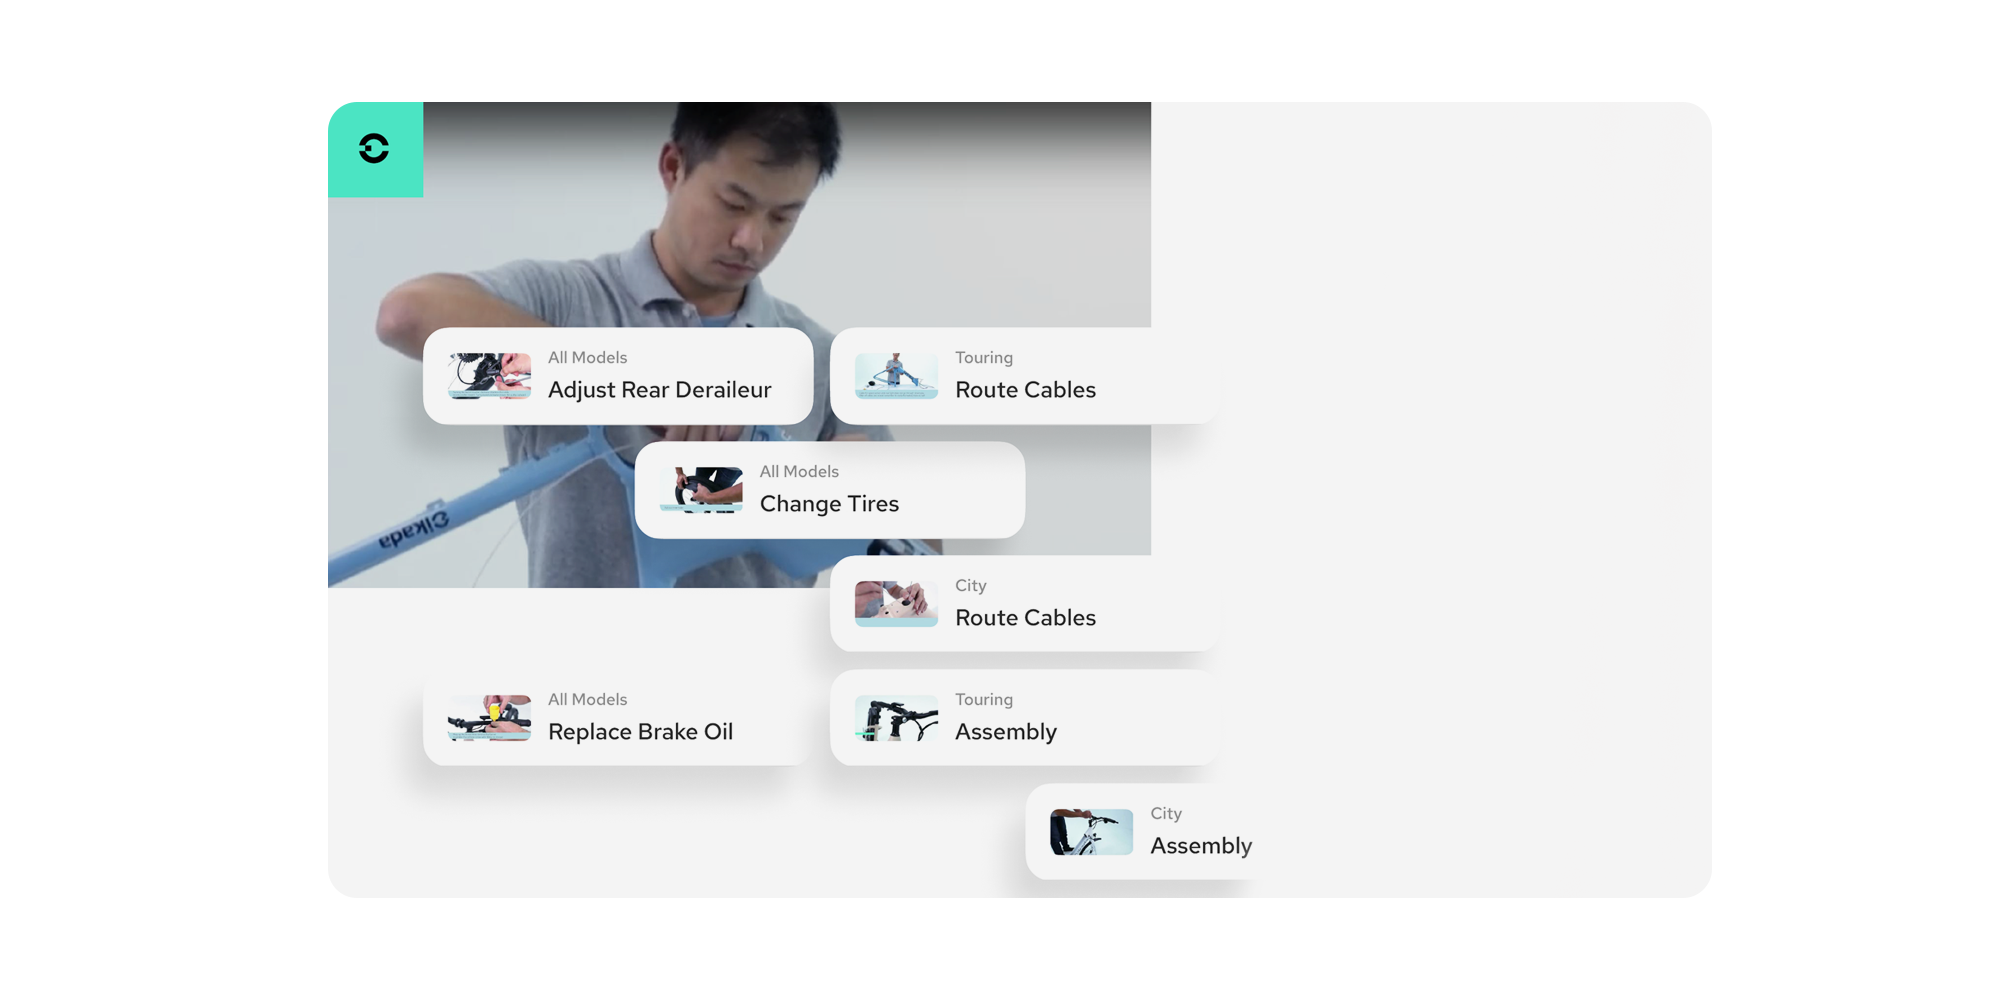Open the Adjust Rear Deraileur thumbnail
Screen dimensions: 2000x1000
(x=489, y=376)
